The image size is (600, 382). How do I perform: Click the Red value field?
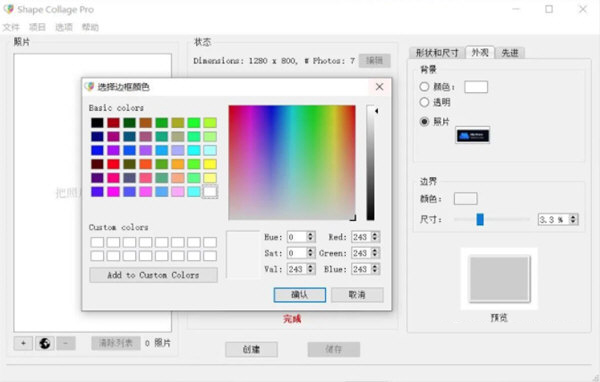pos(361,237)
